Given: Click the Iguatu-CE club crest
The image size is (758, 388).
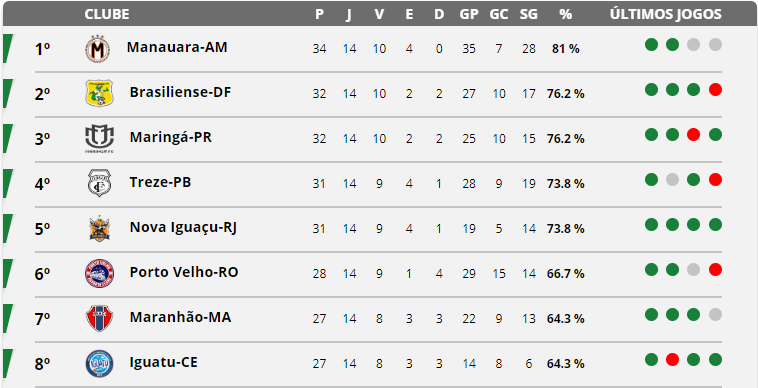Looking at the screenshot, I should tap(99, 363).
